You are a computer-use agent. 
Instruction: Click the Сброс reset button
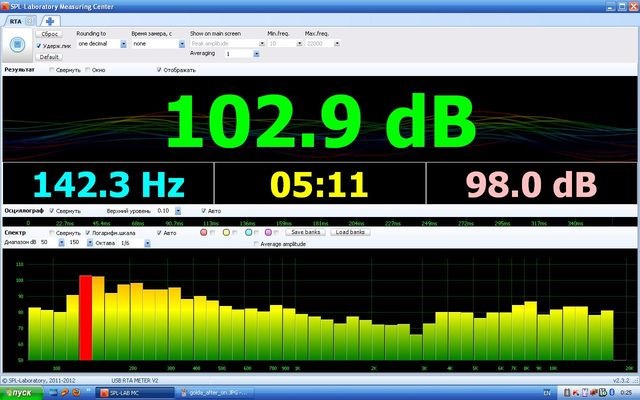coord(49,34)
